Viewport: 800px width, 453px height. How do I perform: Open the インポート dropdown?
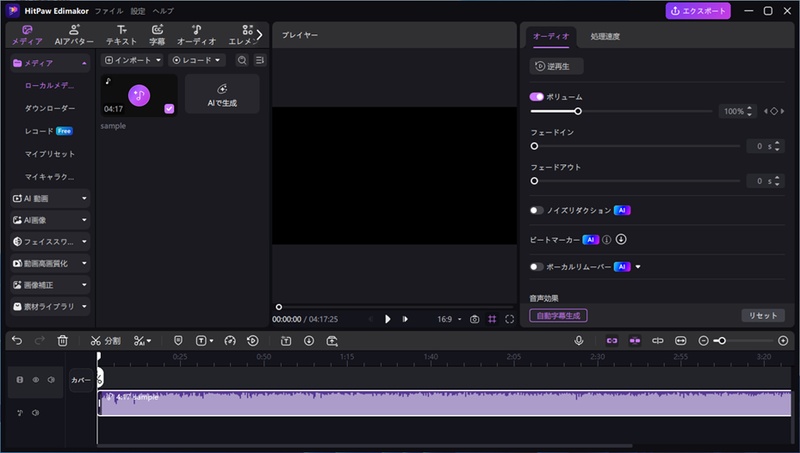(132, 60)
